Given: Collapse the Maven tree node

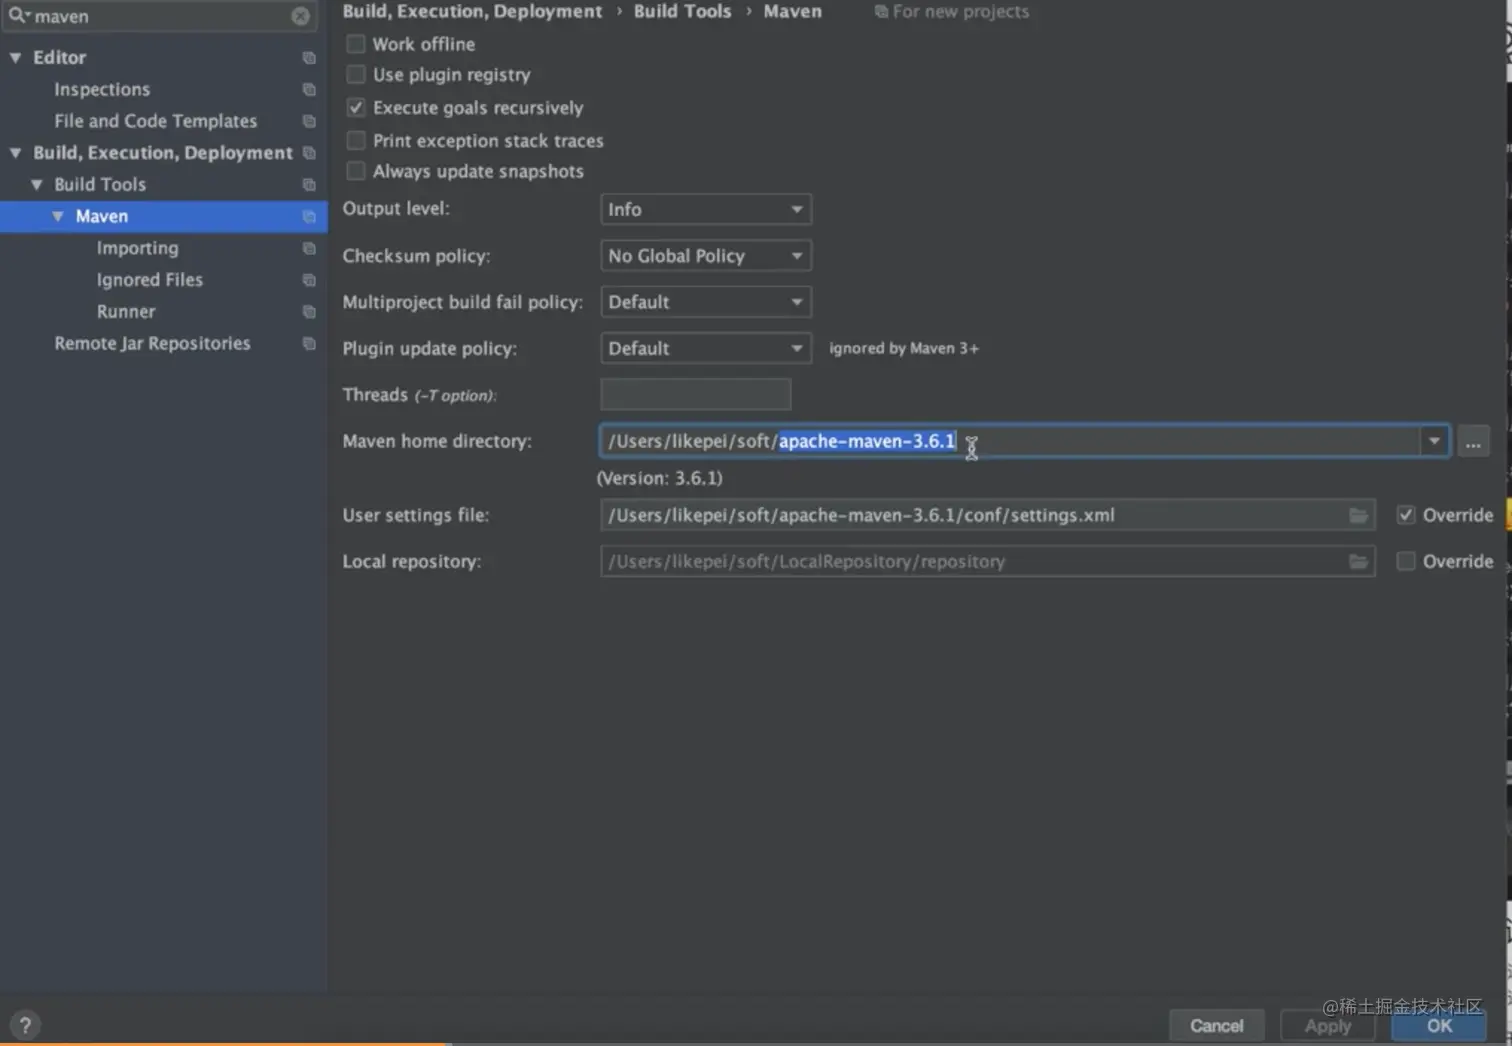Looking at the screenshot, I should point(58,216).
